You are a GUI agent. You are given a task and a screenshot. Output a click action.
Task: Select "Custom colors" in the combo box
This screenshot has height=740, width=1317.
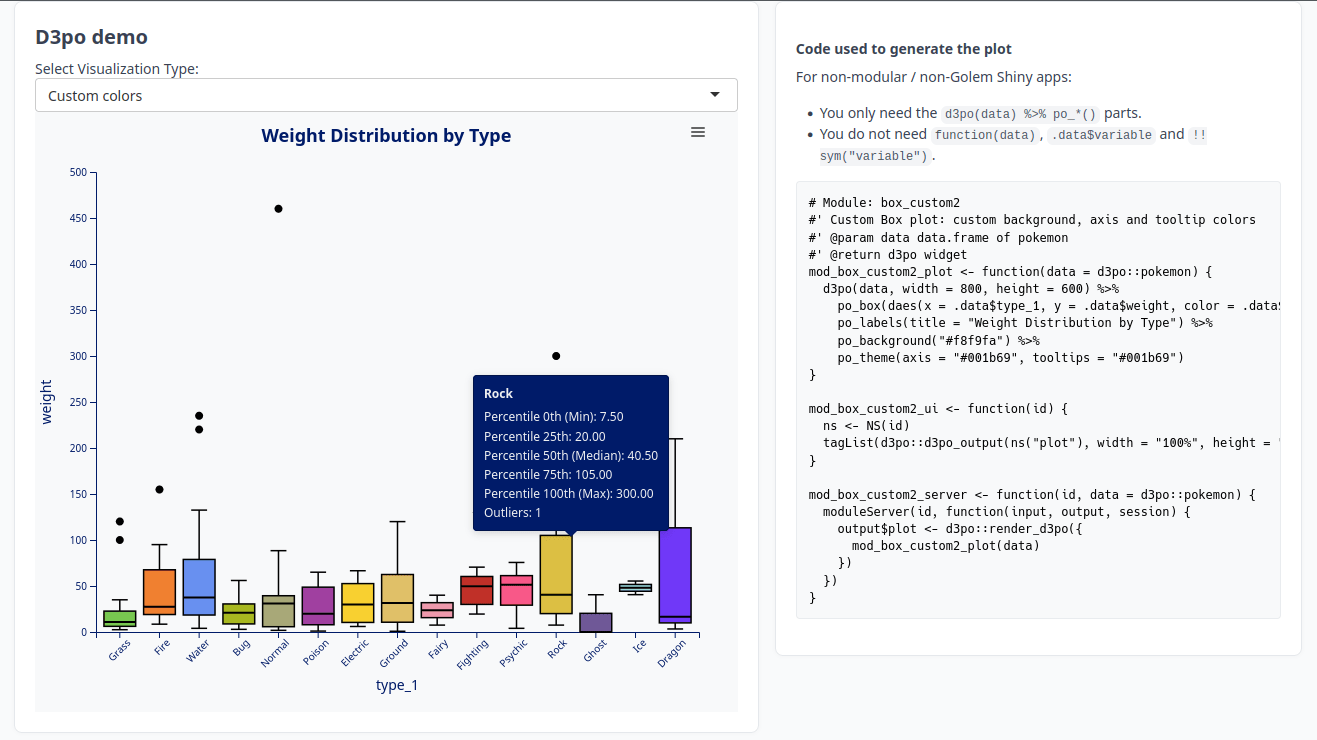[386, 94]
